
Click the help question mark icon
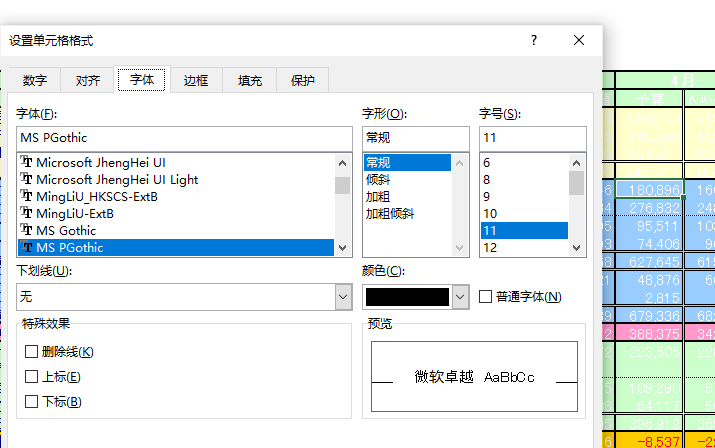534,40
